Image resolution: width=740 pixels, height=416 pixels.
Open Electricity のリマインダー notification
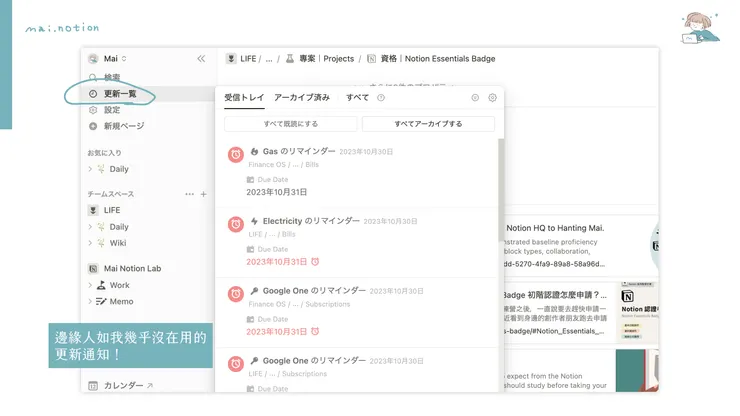click(311, 221)
